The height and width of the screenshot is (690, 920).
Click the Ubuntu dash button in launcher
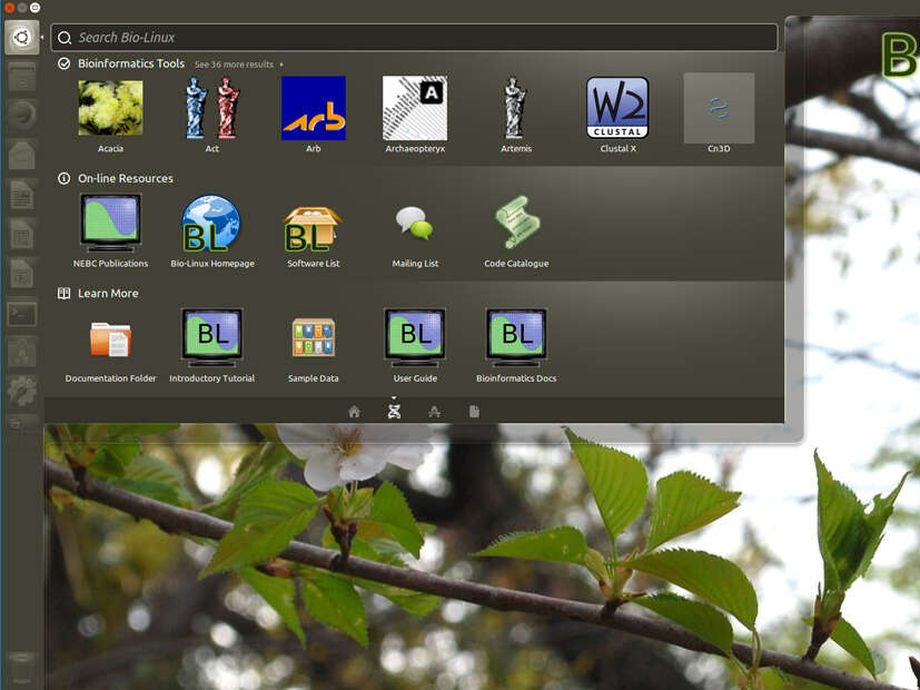22,37
